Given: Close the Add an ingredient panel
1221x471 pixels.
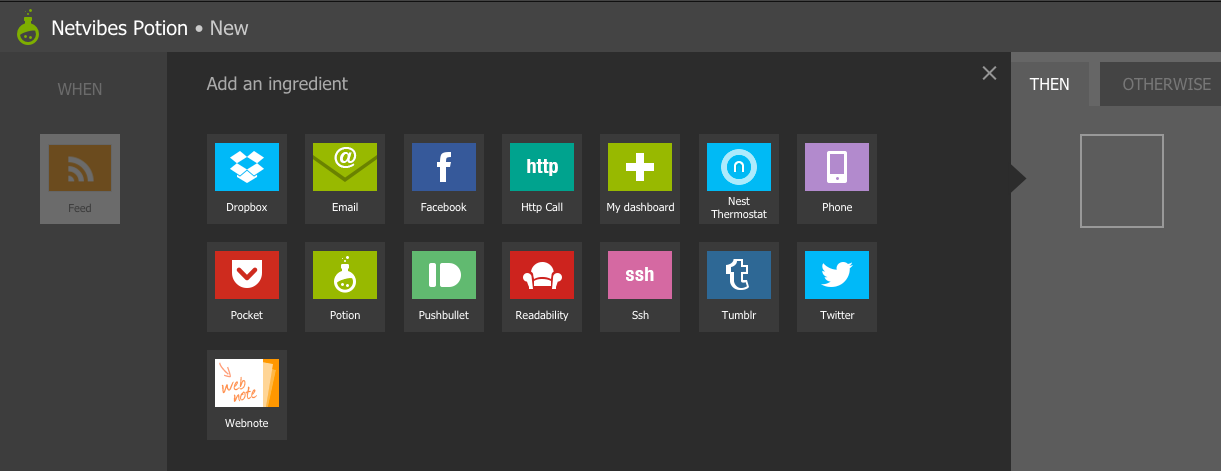Looking at the screenshot, I should click(989, 73).
